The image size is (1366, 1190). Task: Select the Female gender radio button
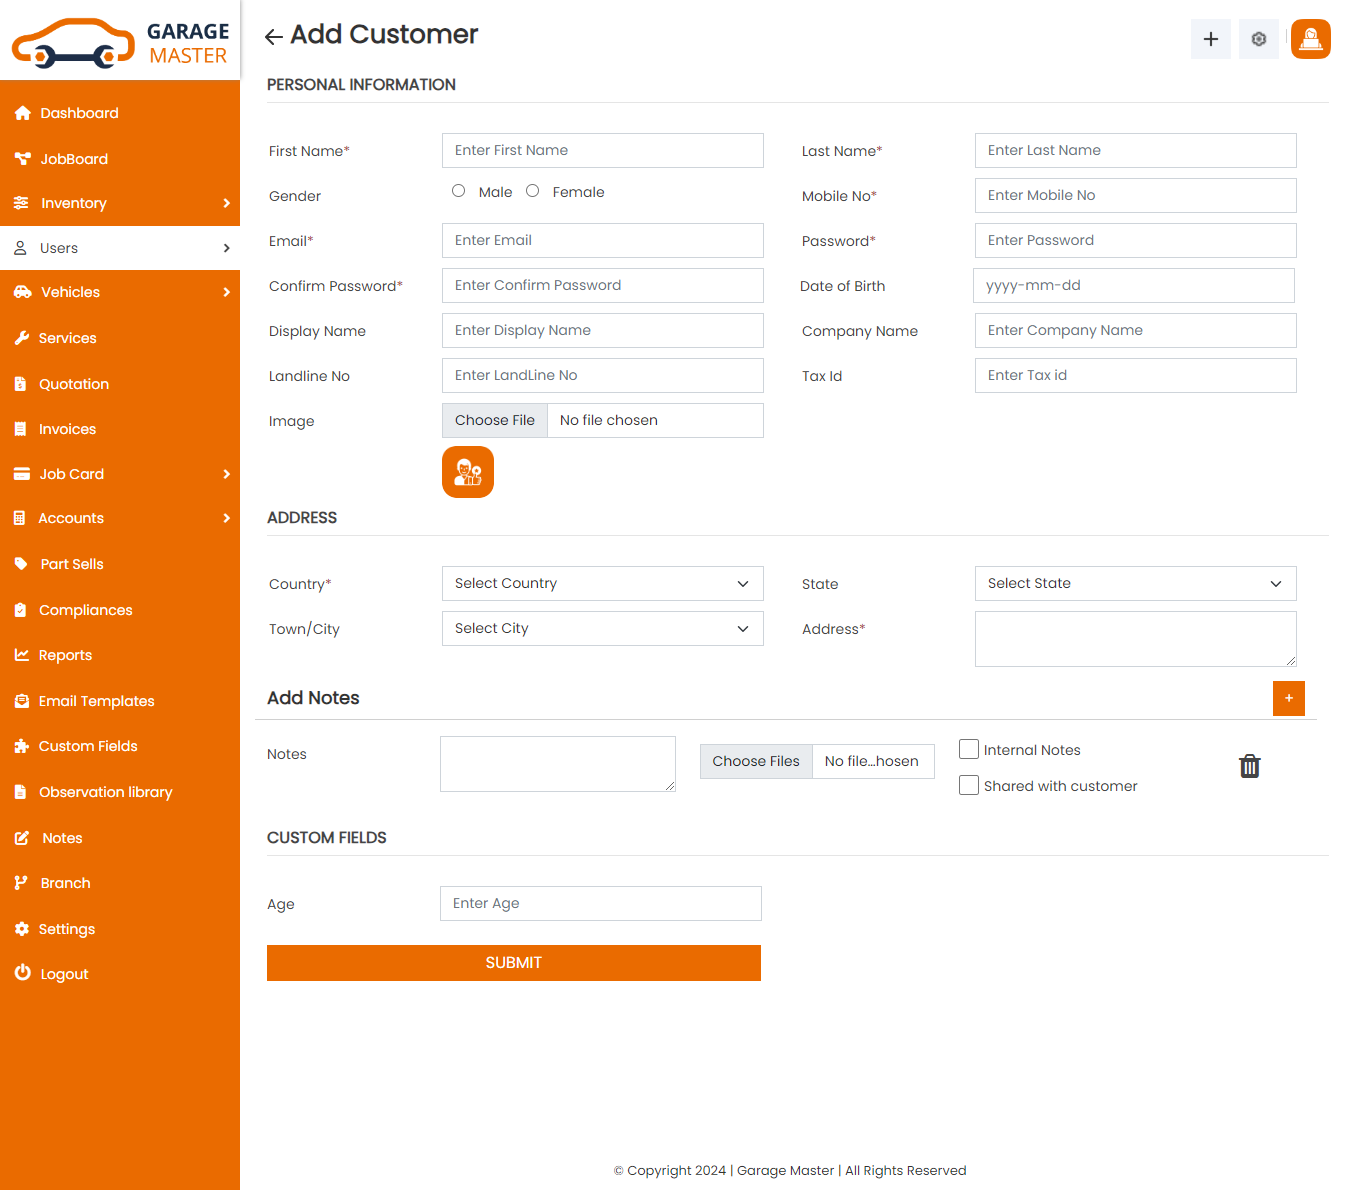coord(532,191)
